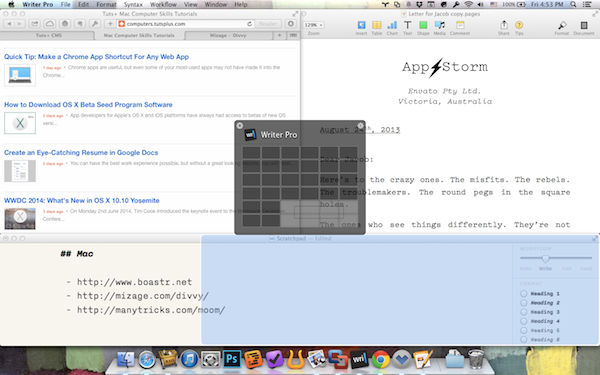Select Heading 5 format radio button

coord(523,331)
